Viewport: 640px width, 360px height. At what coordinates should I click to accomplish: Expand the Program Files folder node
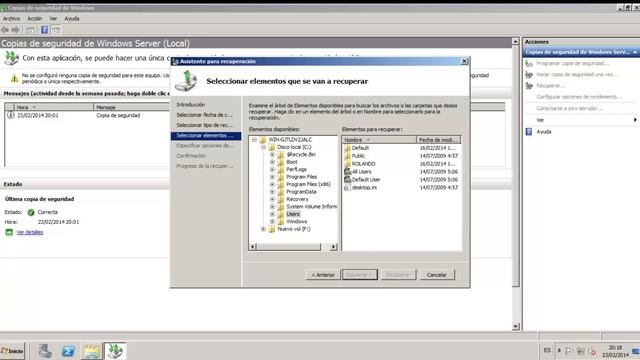(x=272, y=177)
